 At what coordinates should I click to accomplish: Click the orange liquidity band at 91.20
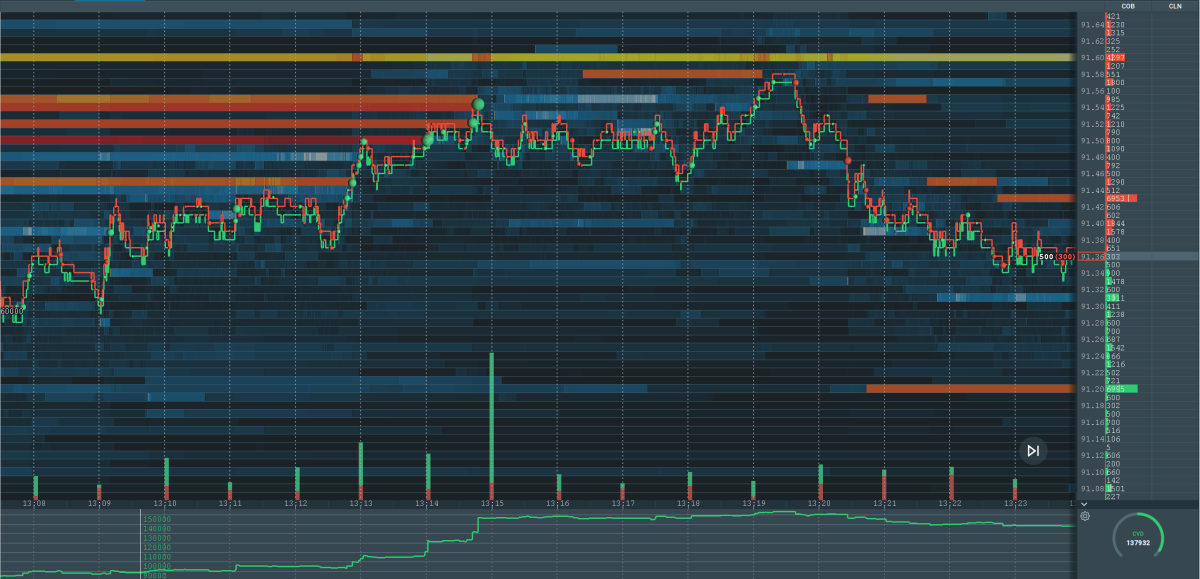(x=971, y=388)
